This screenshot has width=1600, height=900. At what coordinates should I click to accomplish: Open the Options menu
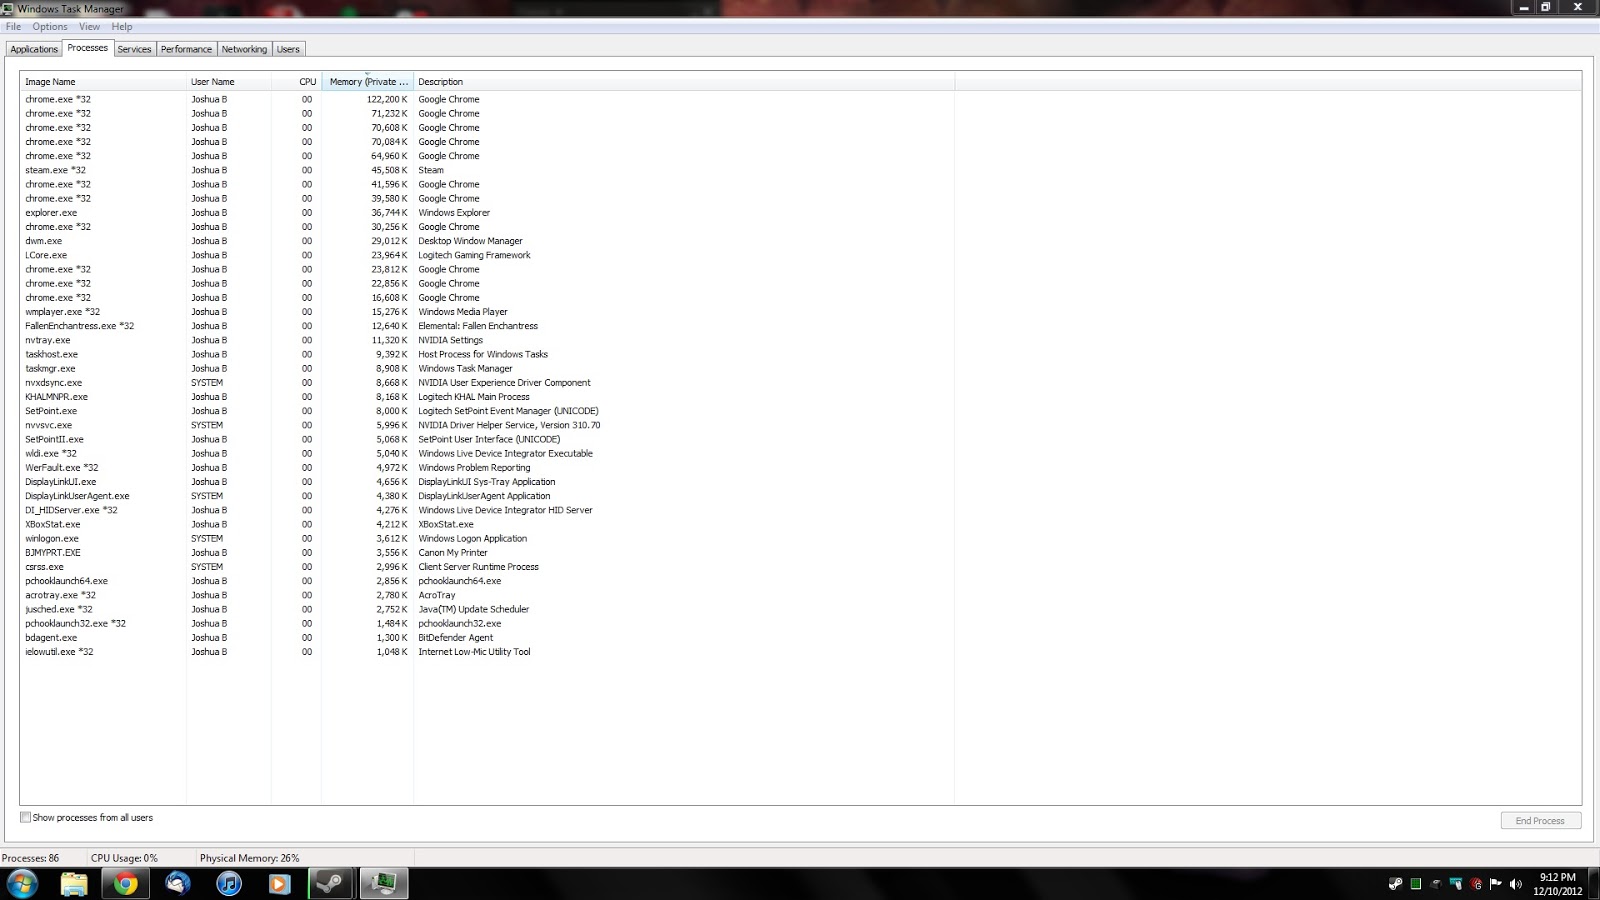pos(50,27)
